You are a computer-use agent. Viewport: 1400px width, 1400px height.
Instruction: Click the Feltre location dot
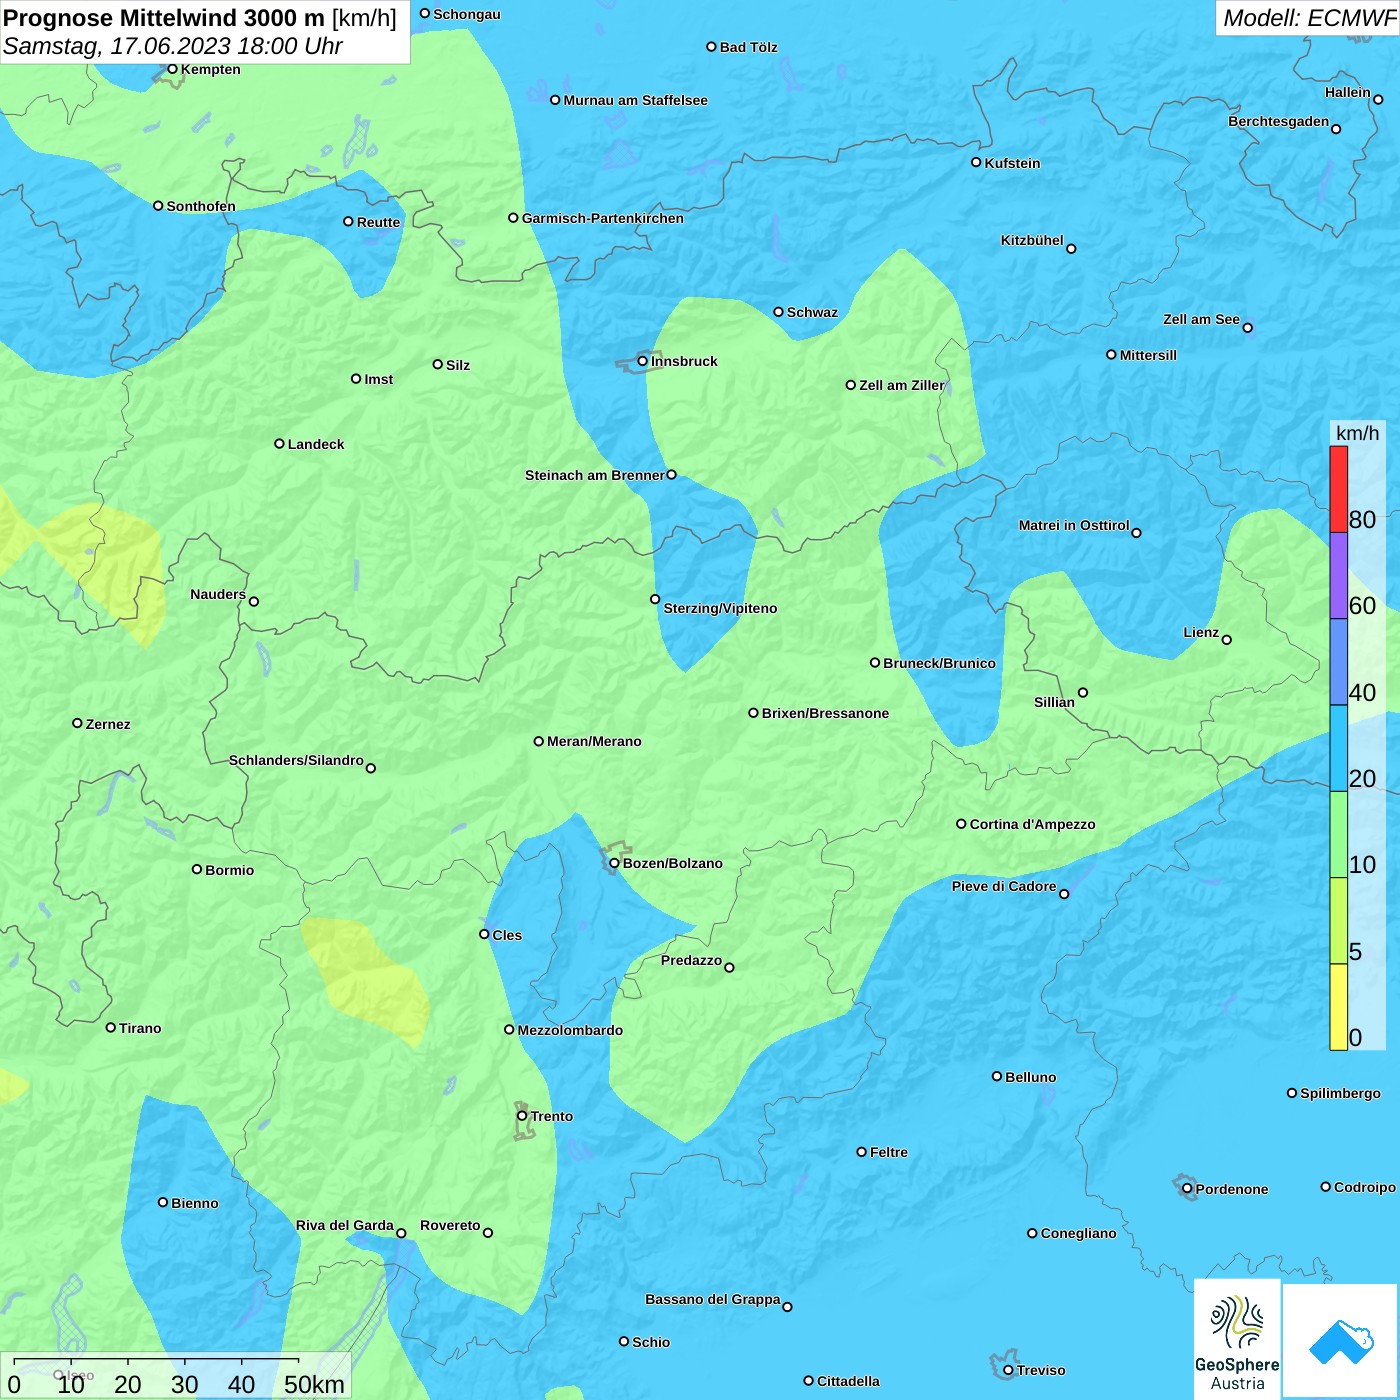click(861, 1152)
